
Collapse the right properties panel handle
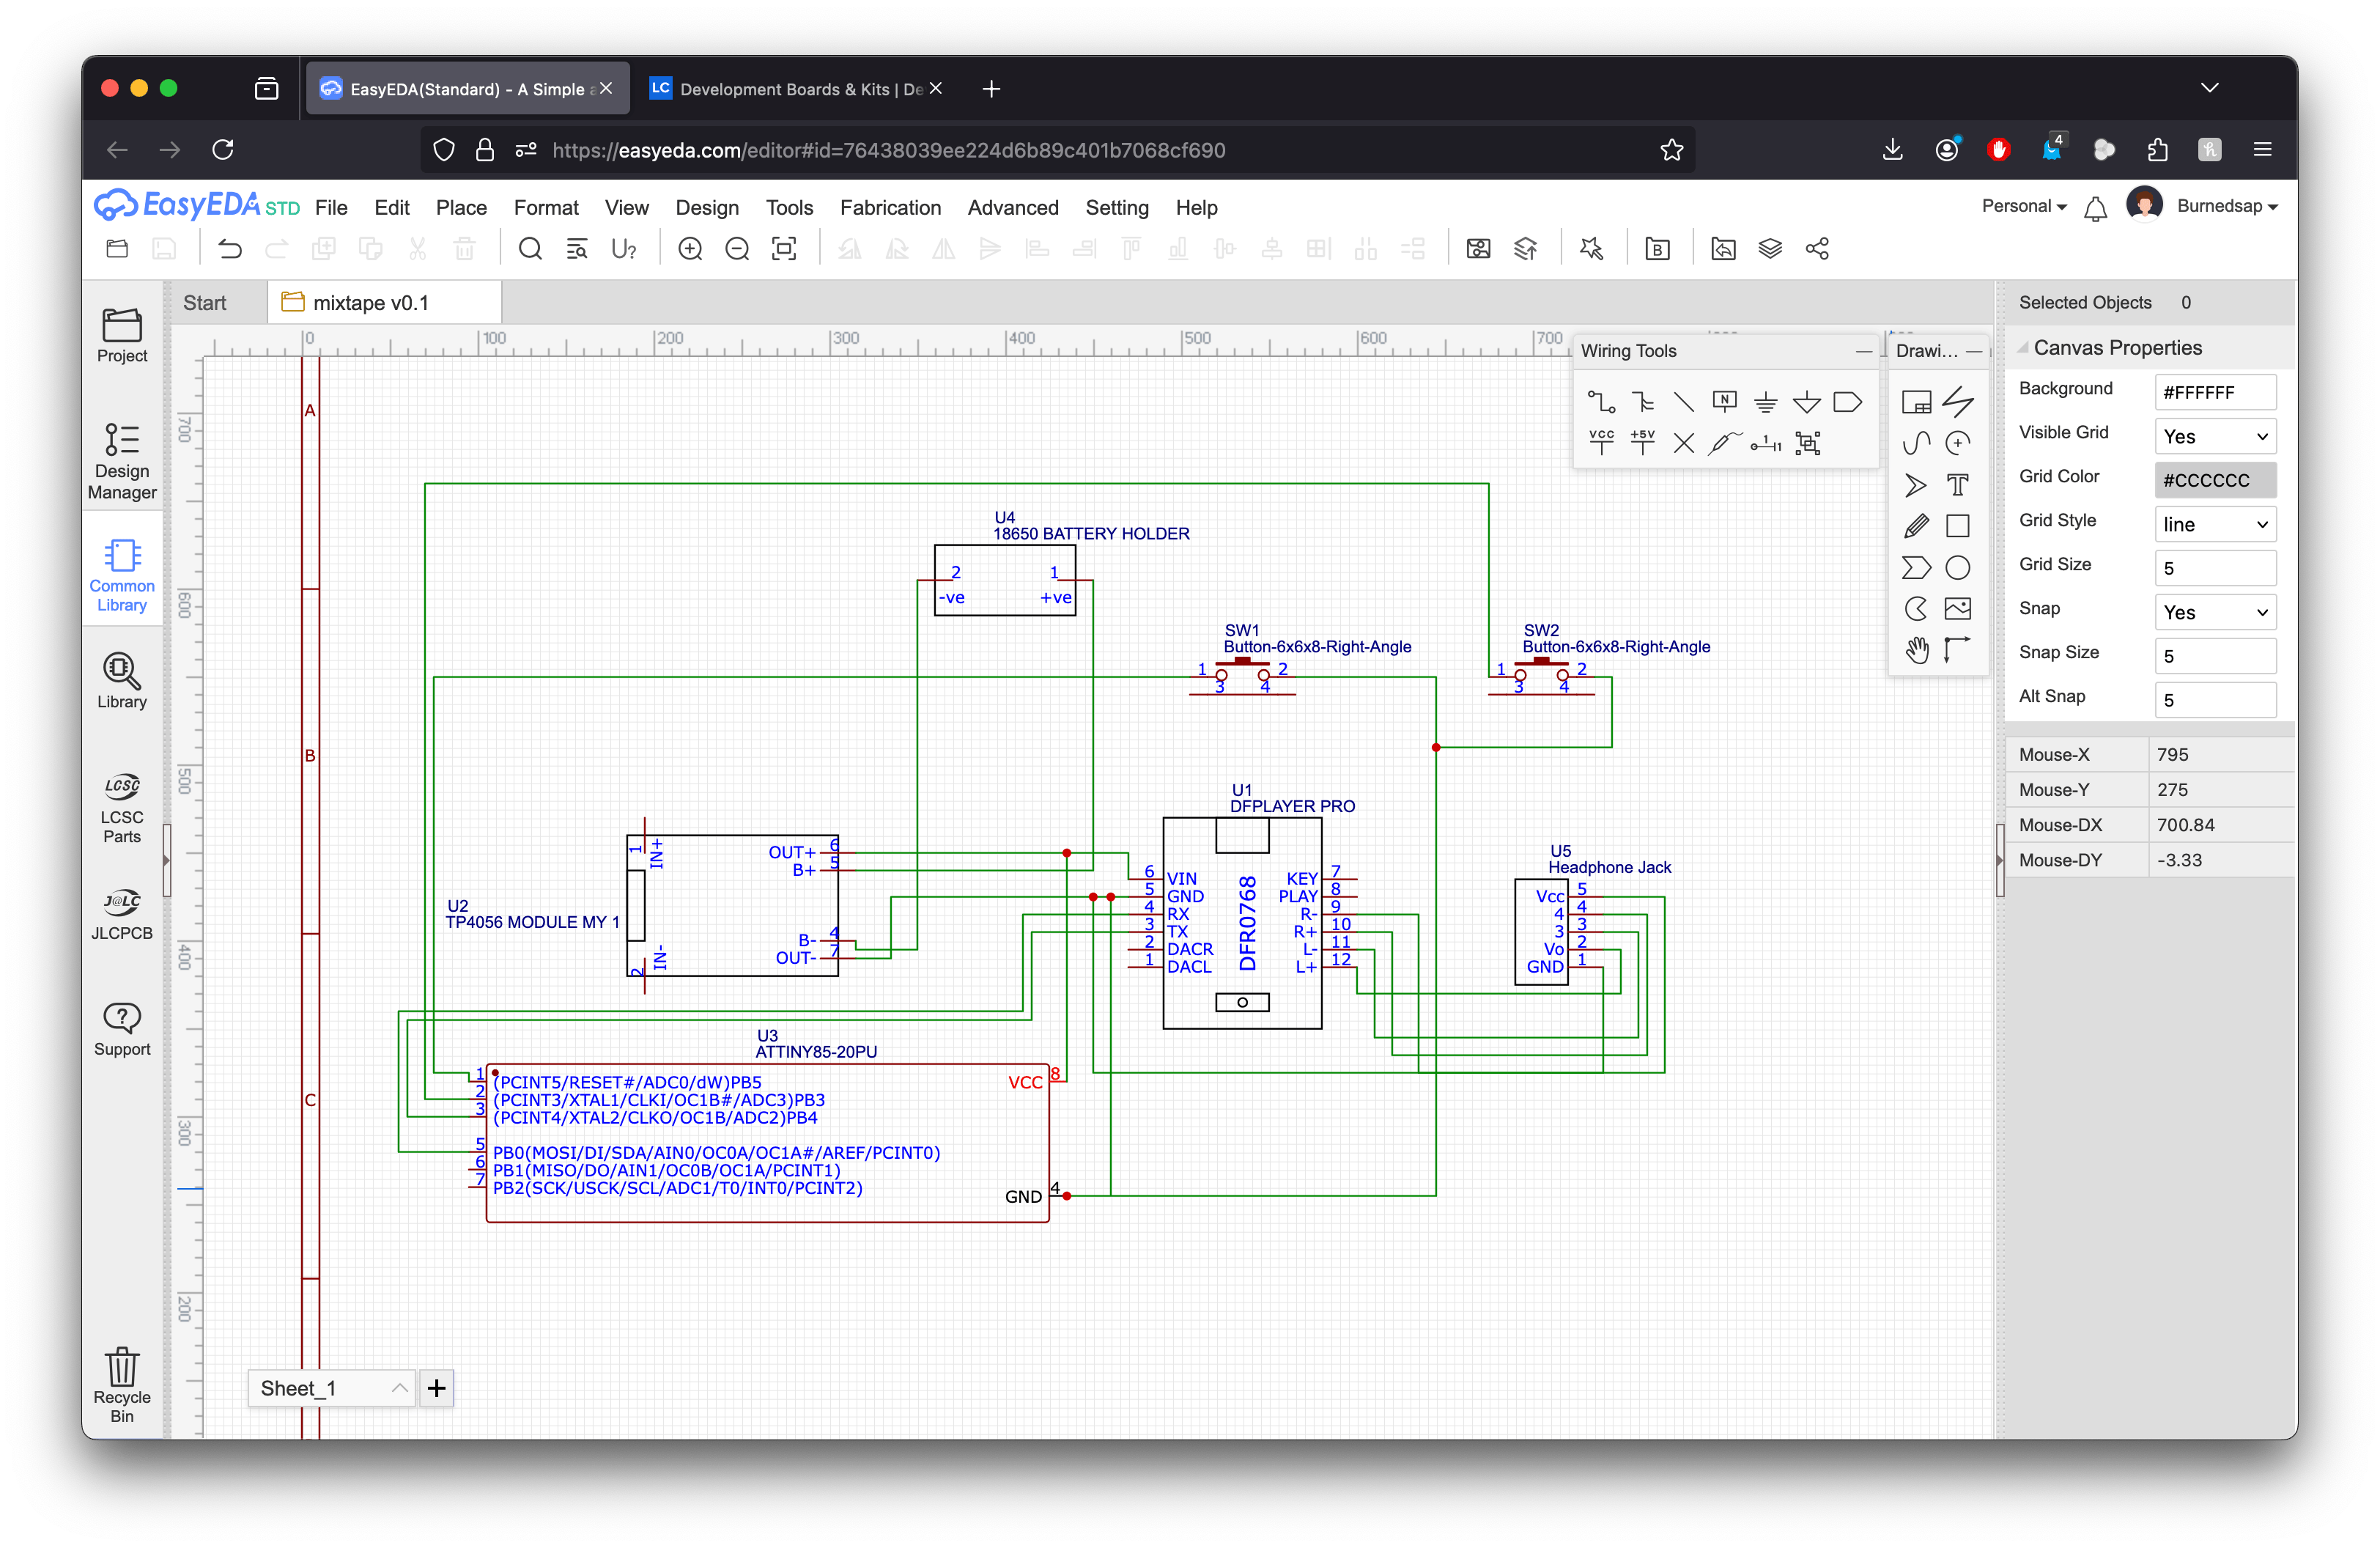tap(2000, 860)
